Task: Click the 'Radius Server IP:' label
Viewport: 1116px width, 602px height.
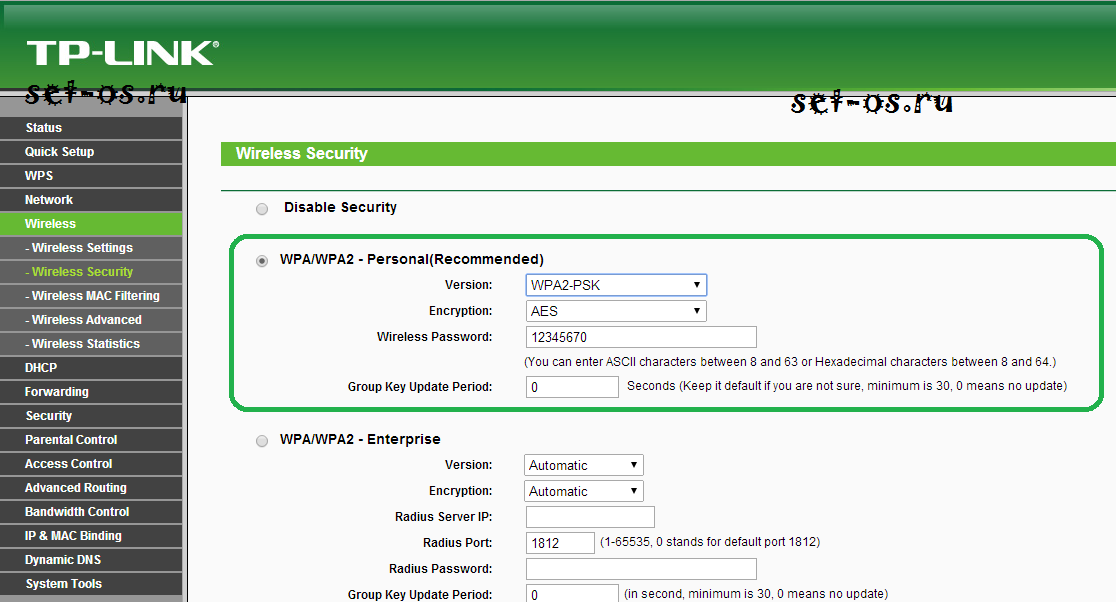Action: [x=443, y=517]
